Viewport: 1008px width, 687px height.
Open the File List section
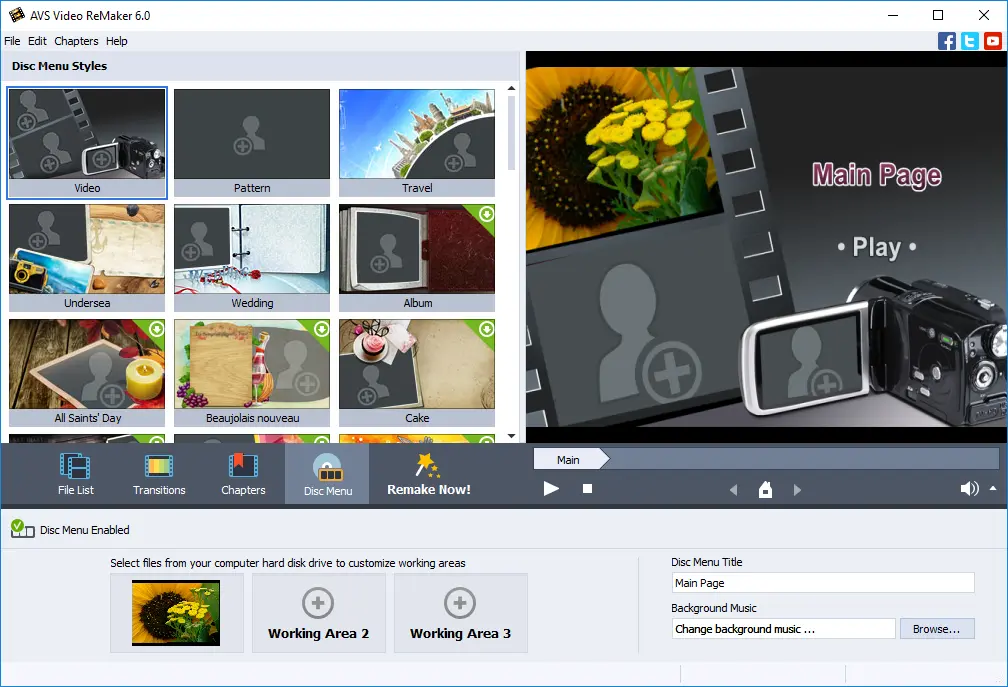[75, 474]
